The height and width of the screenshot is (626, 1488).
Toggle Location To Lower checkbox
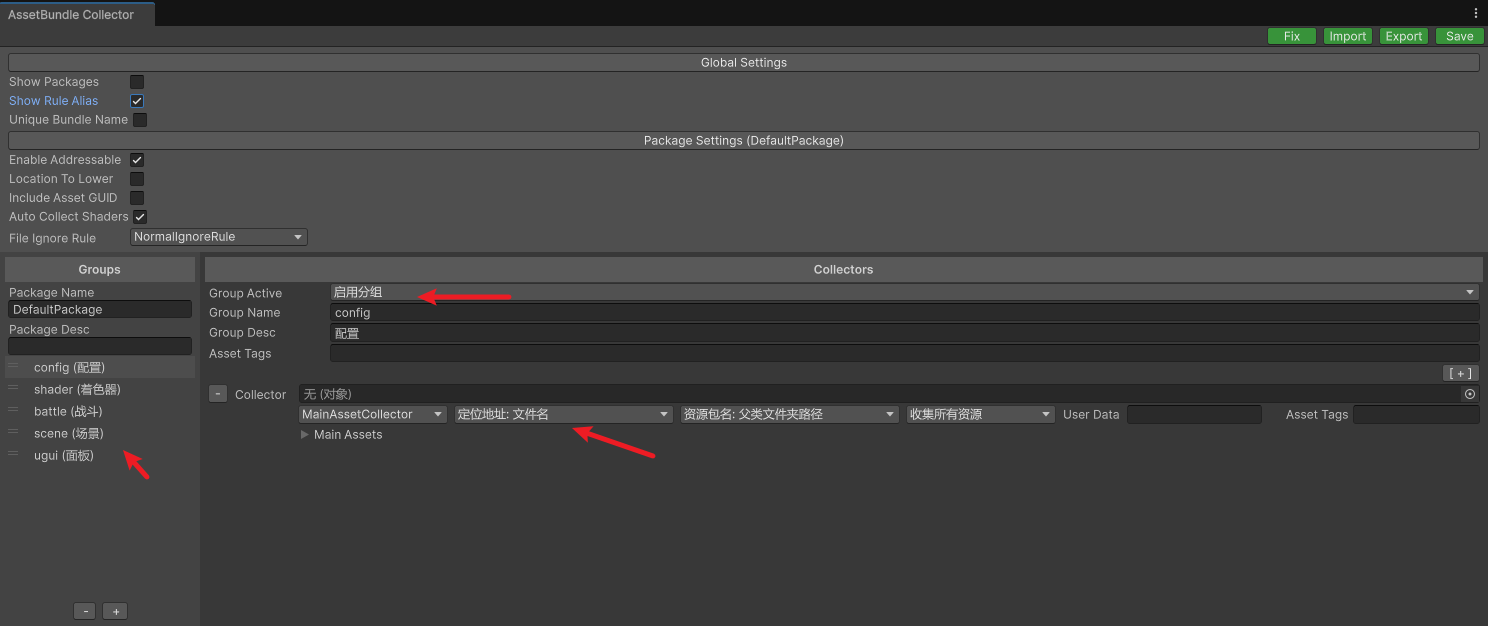pyautogui.click(x=137, y=179)
